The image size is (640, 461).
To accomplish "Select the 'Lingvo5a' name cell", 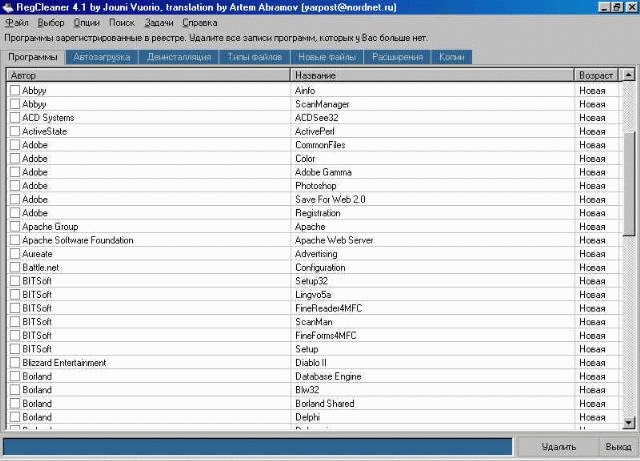I will click(x=432, y=294).
